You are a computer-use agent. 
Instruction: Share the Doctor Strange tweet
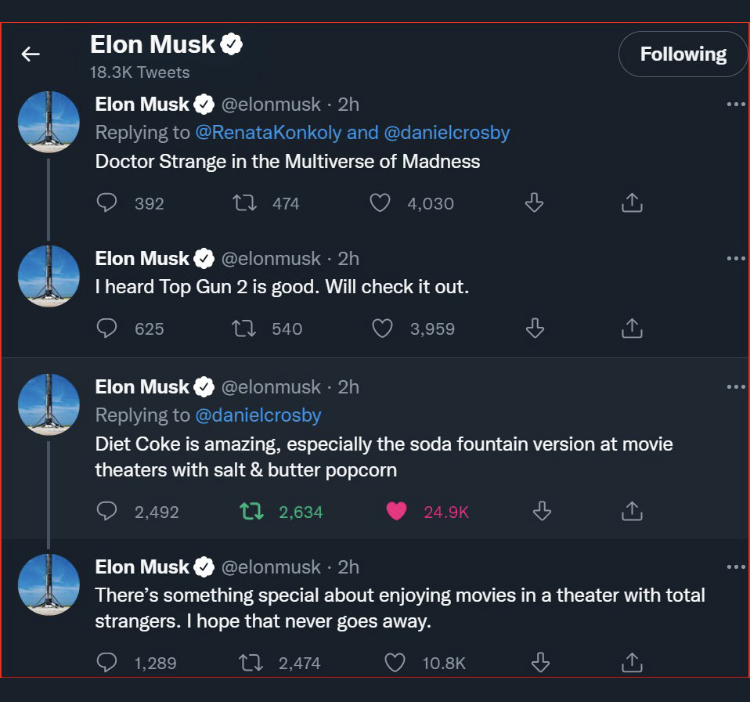pyautogui.click(x=631, y=203)
